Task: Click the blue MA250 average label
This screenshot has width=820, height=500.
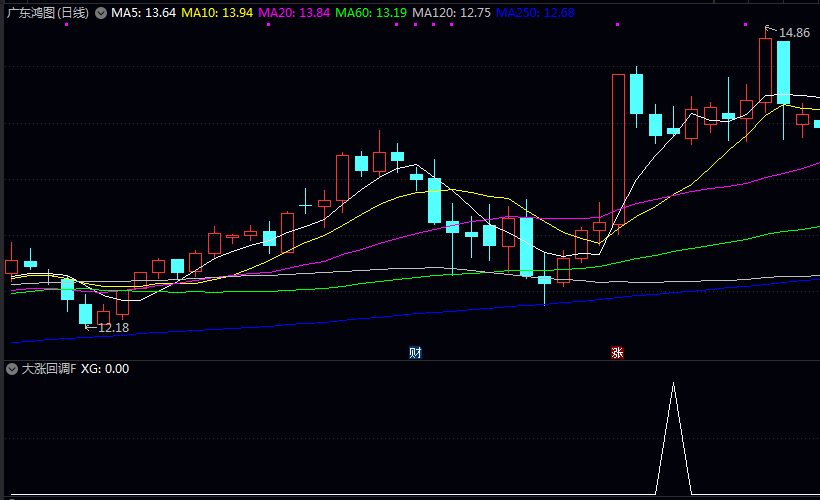Action: coord(535,13)
